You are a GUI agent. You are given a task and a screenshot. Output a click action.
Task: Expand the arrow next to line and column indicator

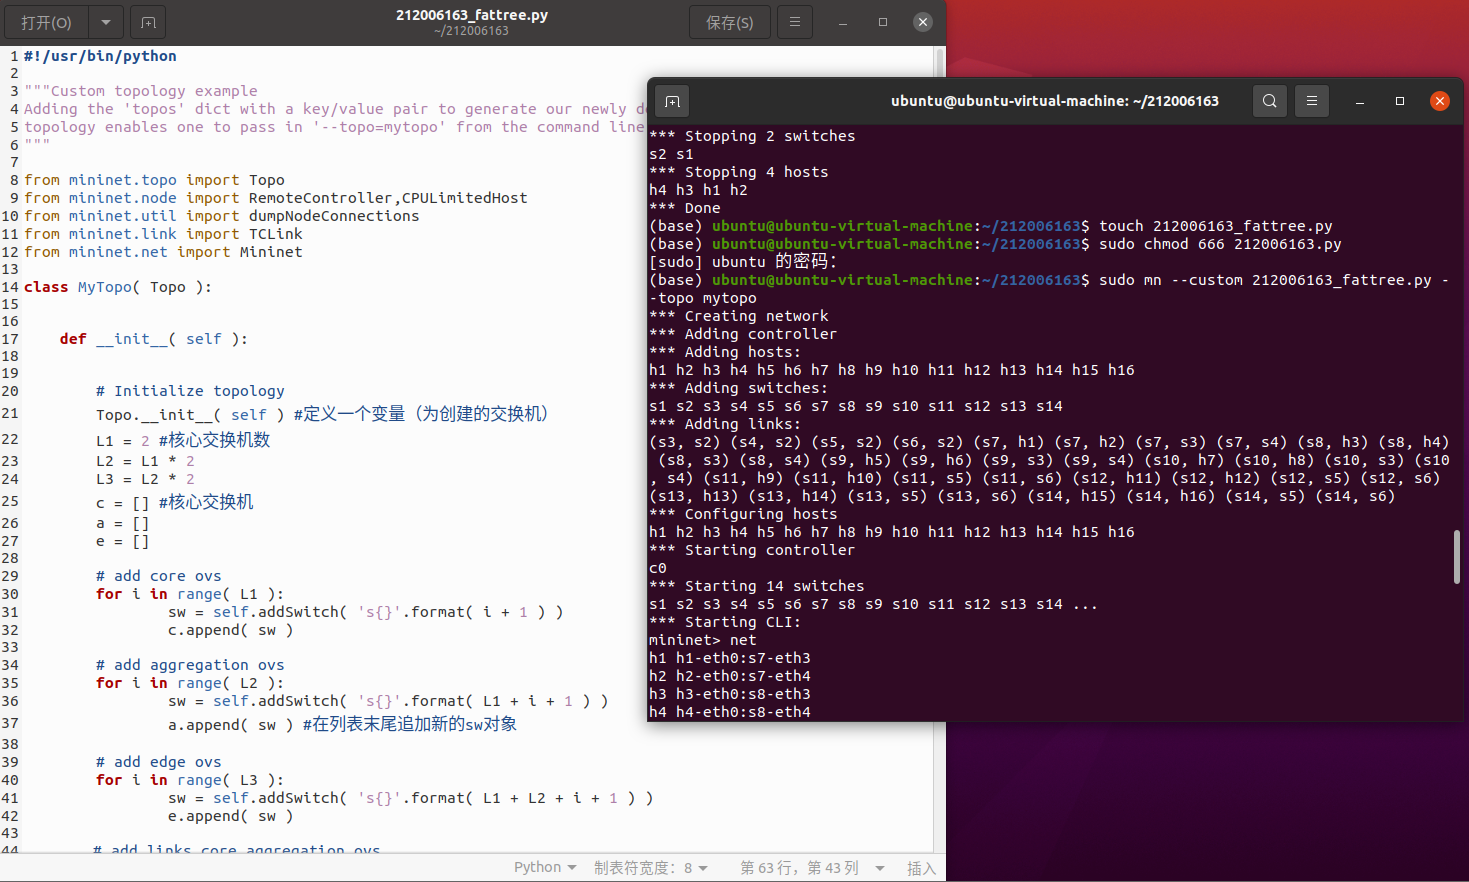coord(880,867)
